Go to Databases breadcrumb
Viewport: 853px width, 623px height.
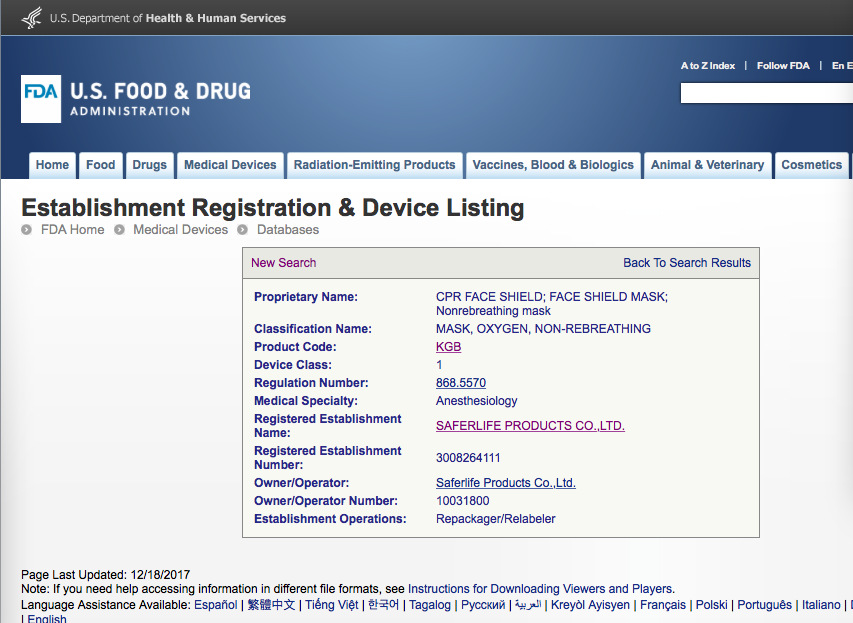click(288, 230)
